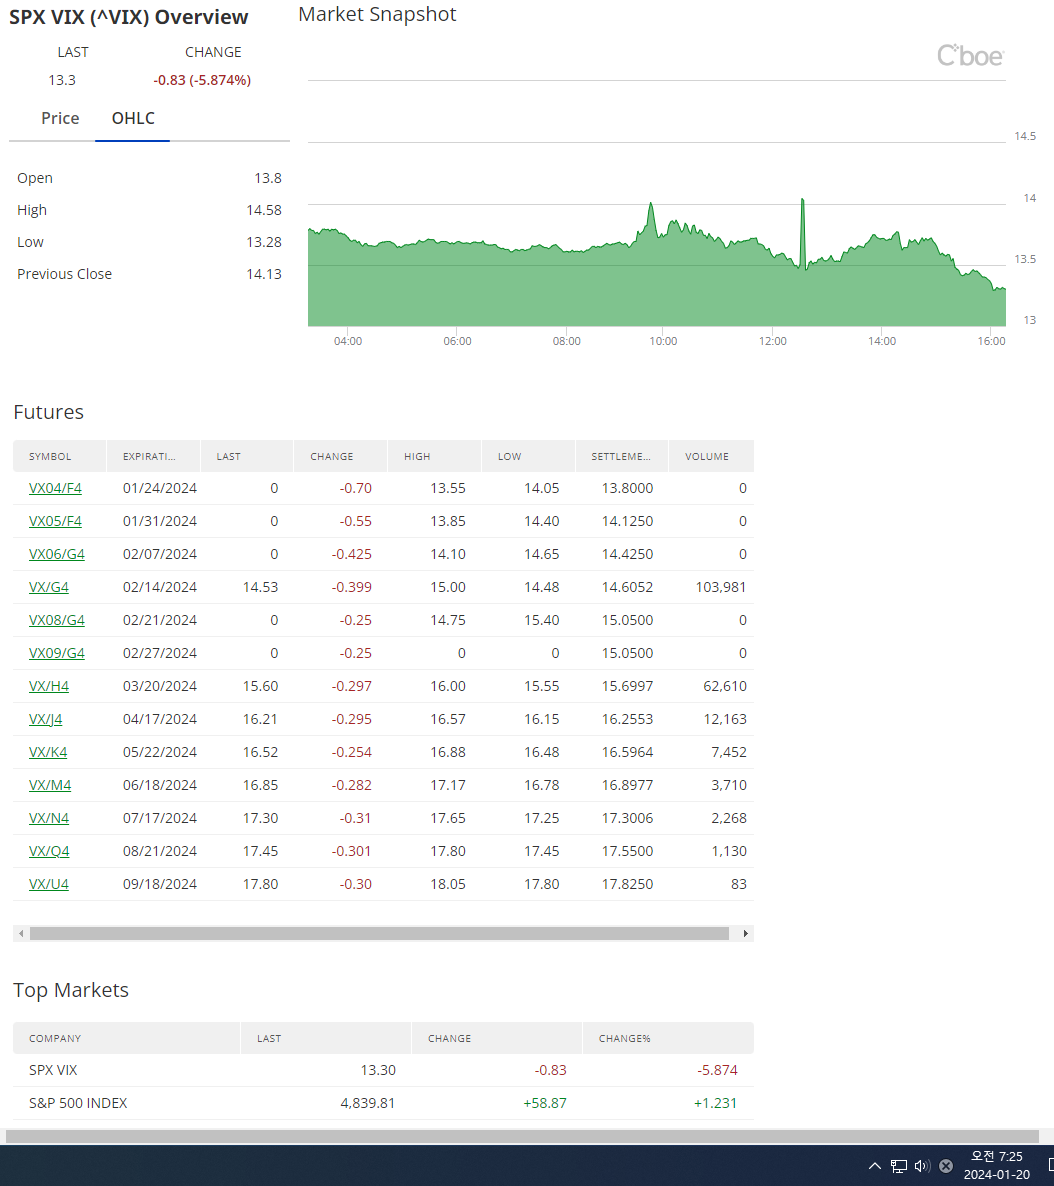The height and width of the screenshot is (1186, 1054).
Task: Click the LAST header in Top Markets
Action: 326,1039
